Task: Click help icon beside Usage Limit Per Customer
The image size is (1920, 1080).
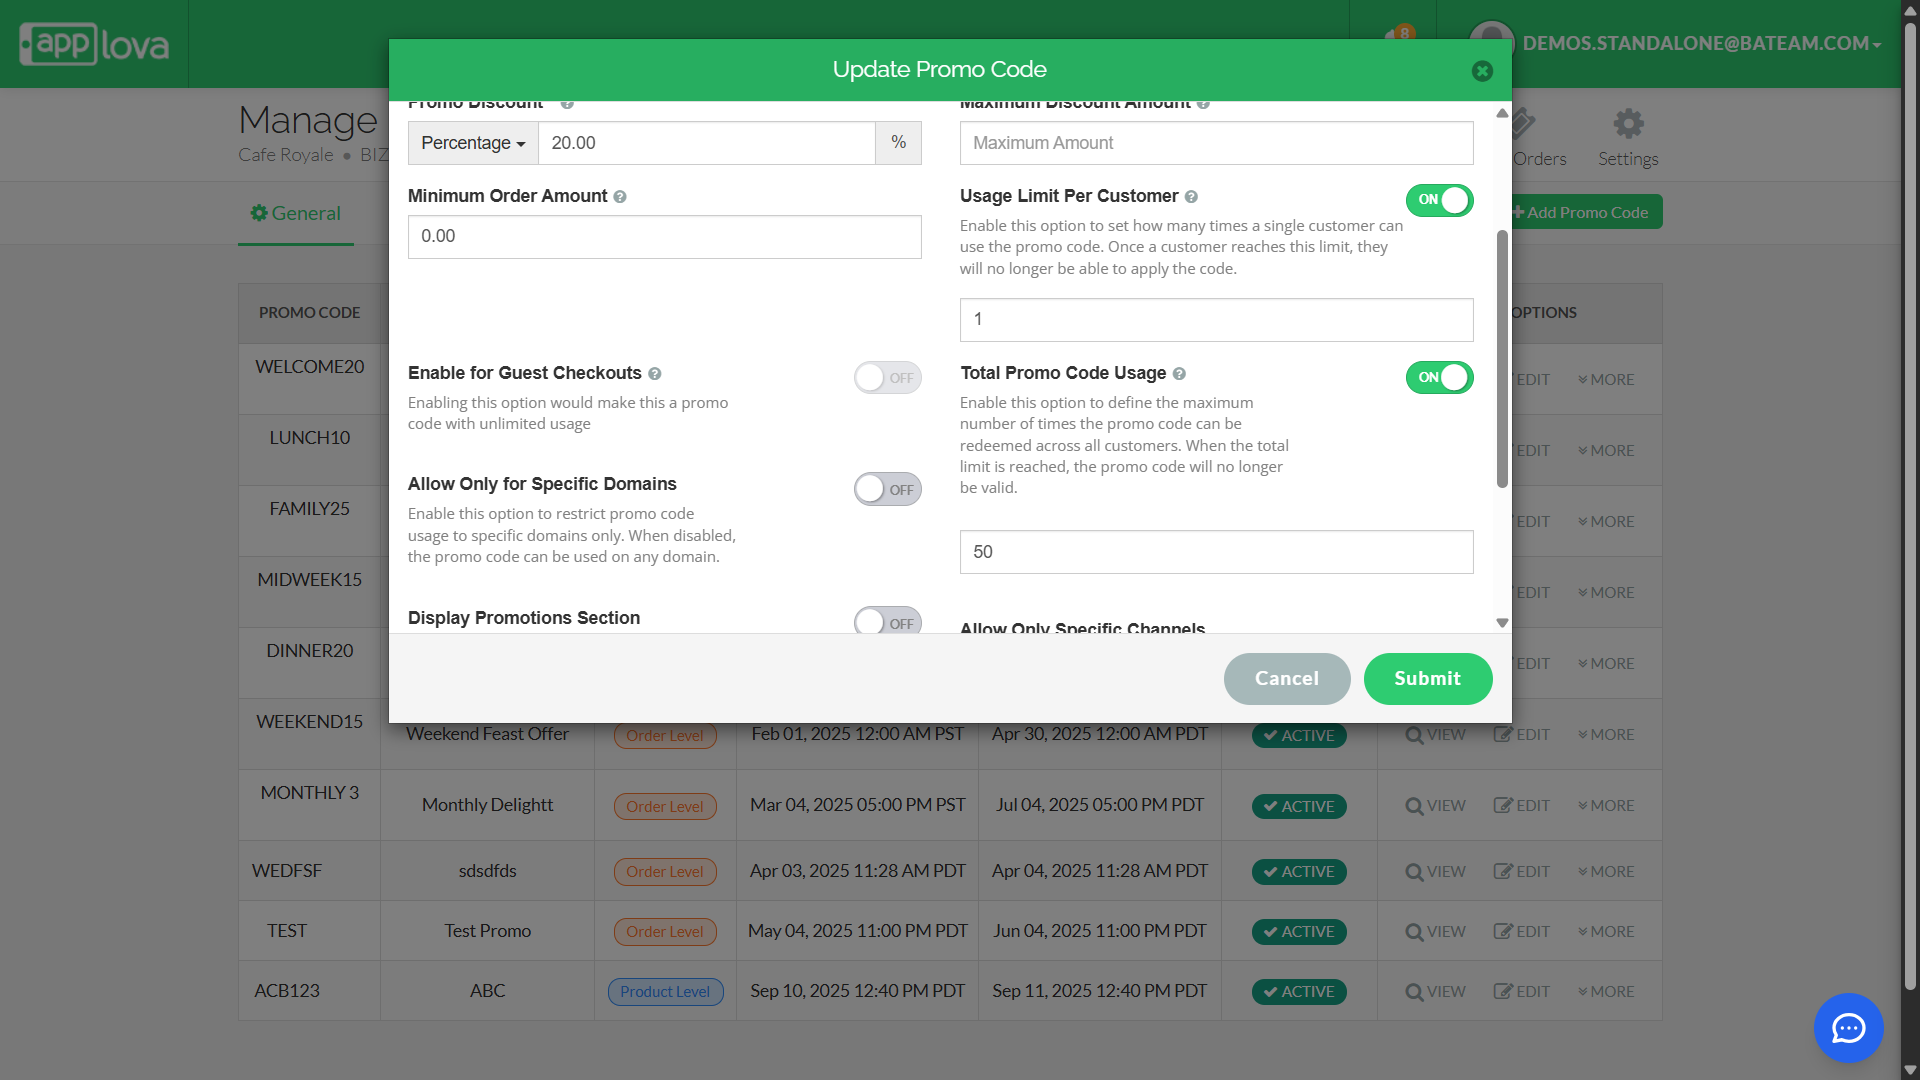Action: click(1191, 197)
